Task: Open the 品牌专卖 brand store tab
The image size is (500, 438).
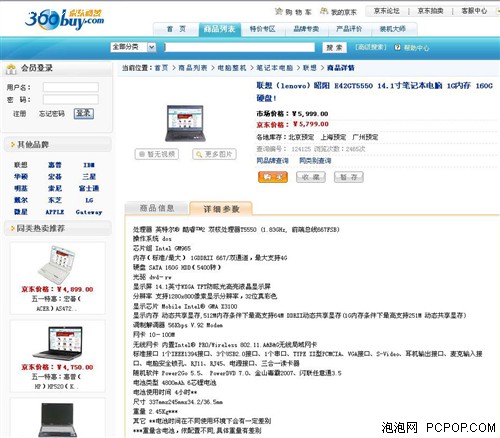Action: (x=306, y=29)
